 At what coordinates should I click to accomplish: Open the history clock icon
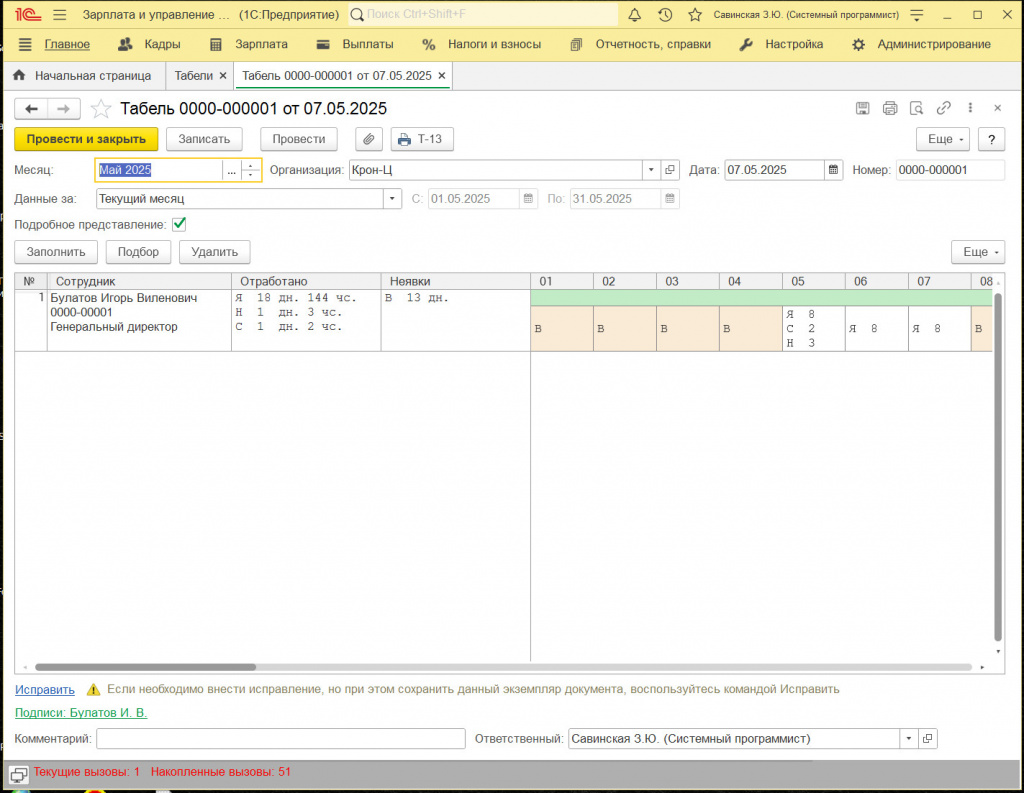pos(665,14)
